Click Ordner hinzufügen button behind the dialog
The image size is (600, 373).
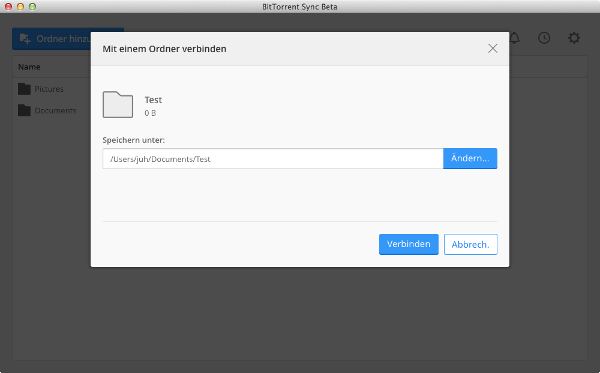point(52,39)
